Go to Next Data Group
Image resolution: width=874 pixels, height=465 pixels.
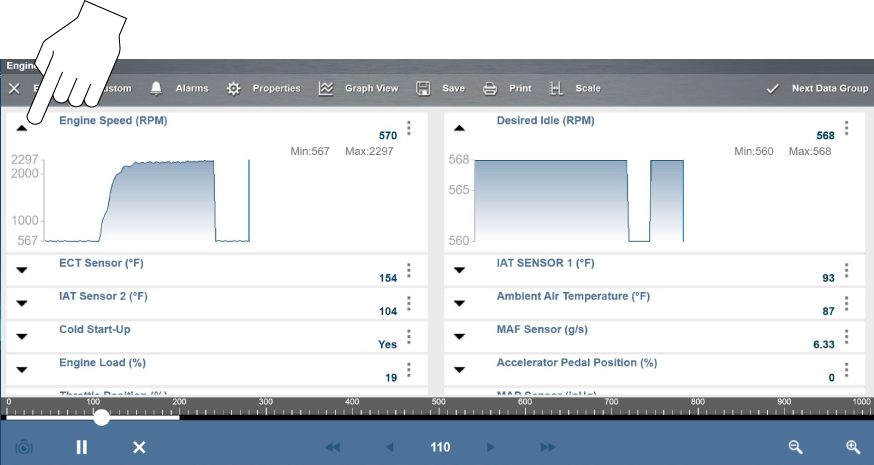tap(816, 88)
